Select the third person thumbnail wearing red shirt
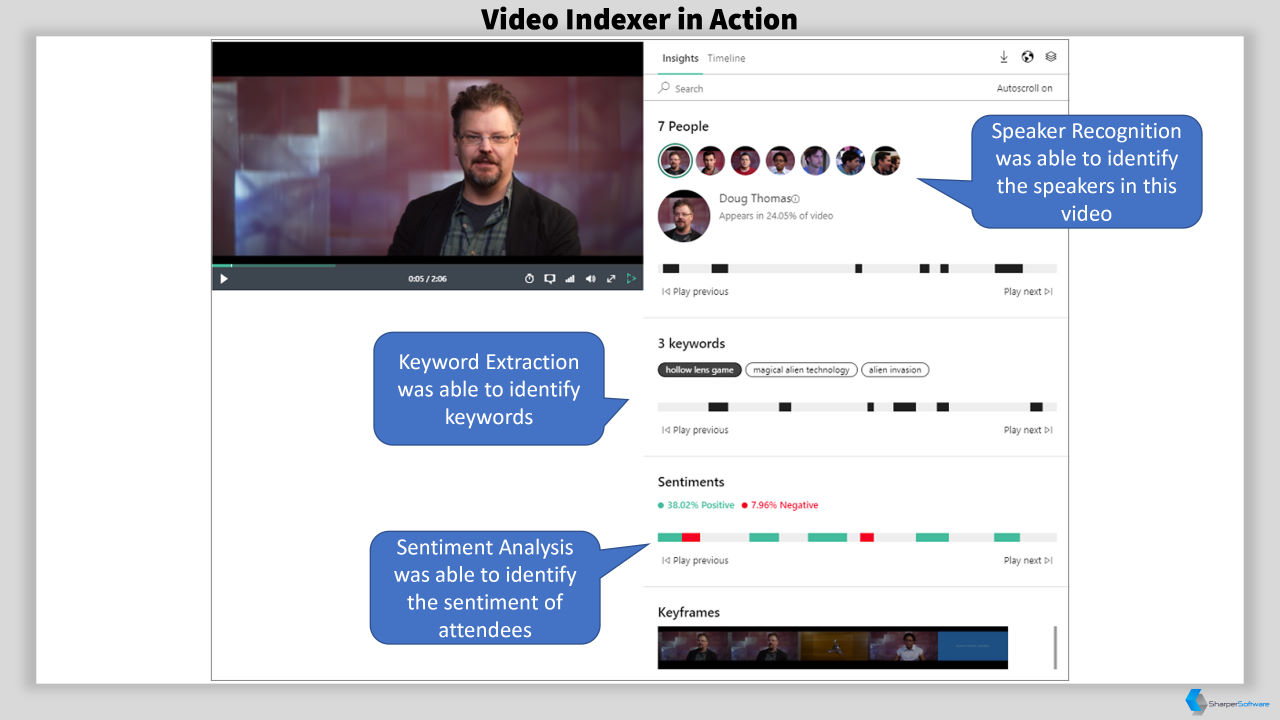This screenshot has height=720, width=1280. click(x=745, y=160)
